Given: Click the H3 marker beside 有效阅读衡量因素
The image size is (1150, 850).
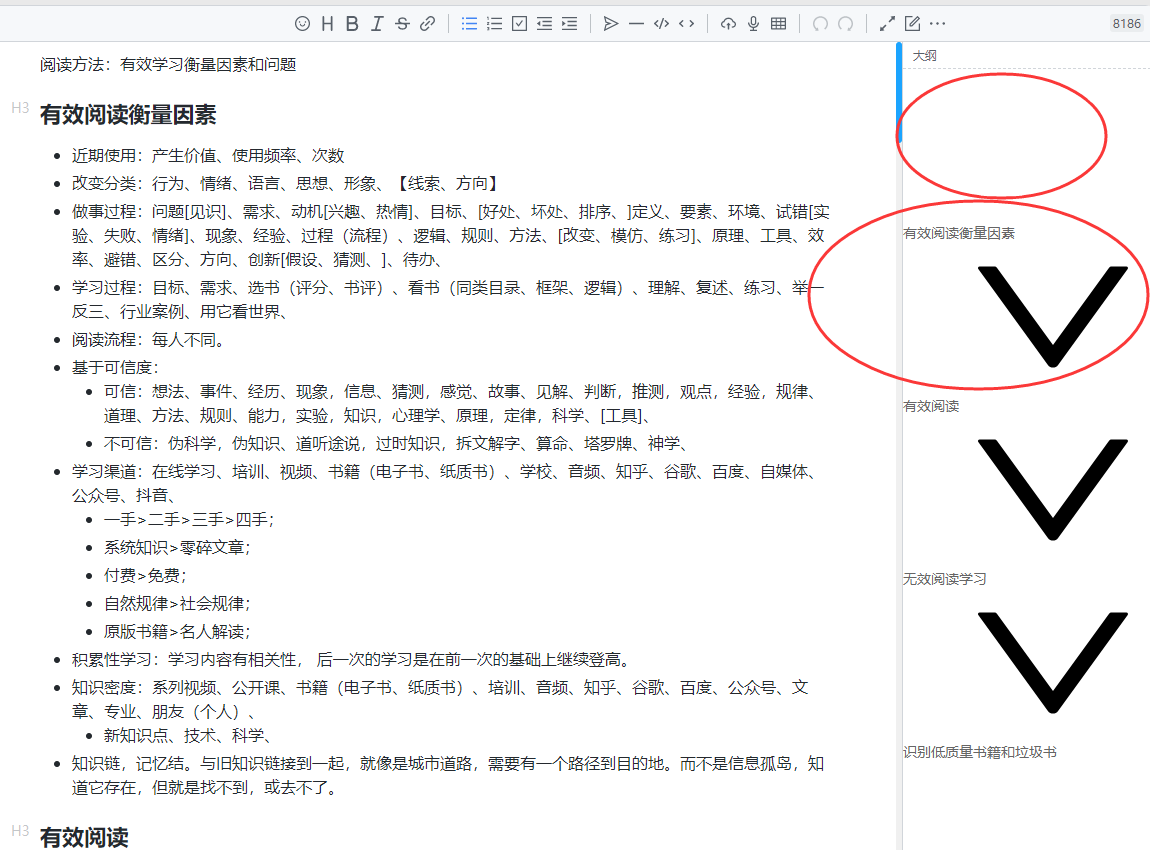Looking at the screenshot, I should pos(20,109).
